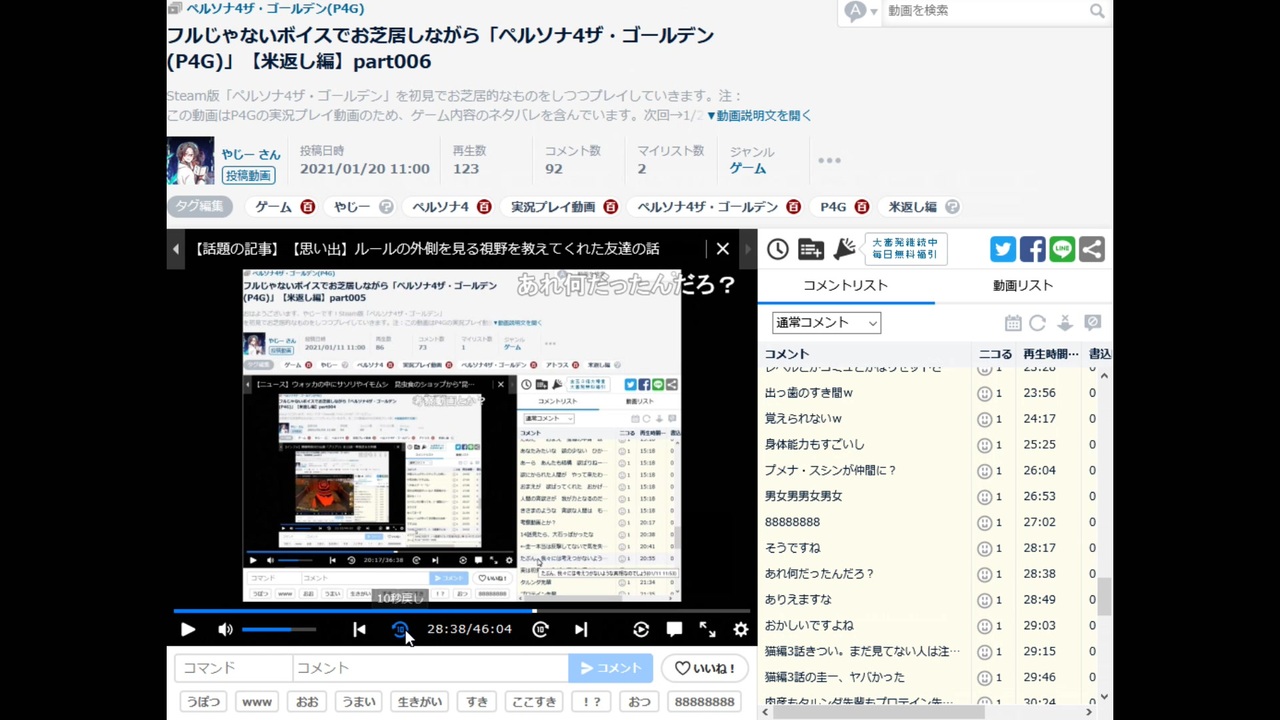Switch to 動画リスト tab
The height and width of the screenshot is (720, 1280).
pos(1023,285)
